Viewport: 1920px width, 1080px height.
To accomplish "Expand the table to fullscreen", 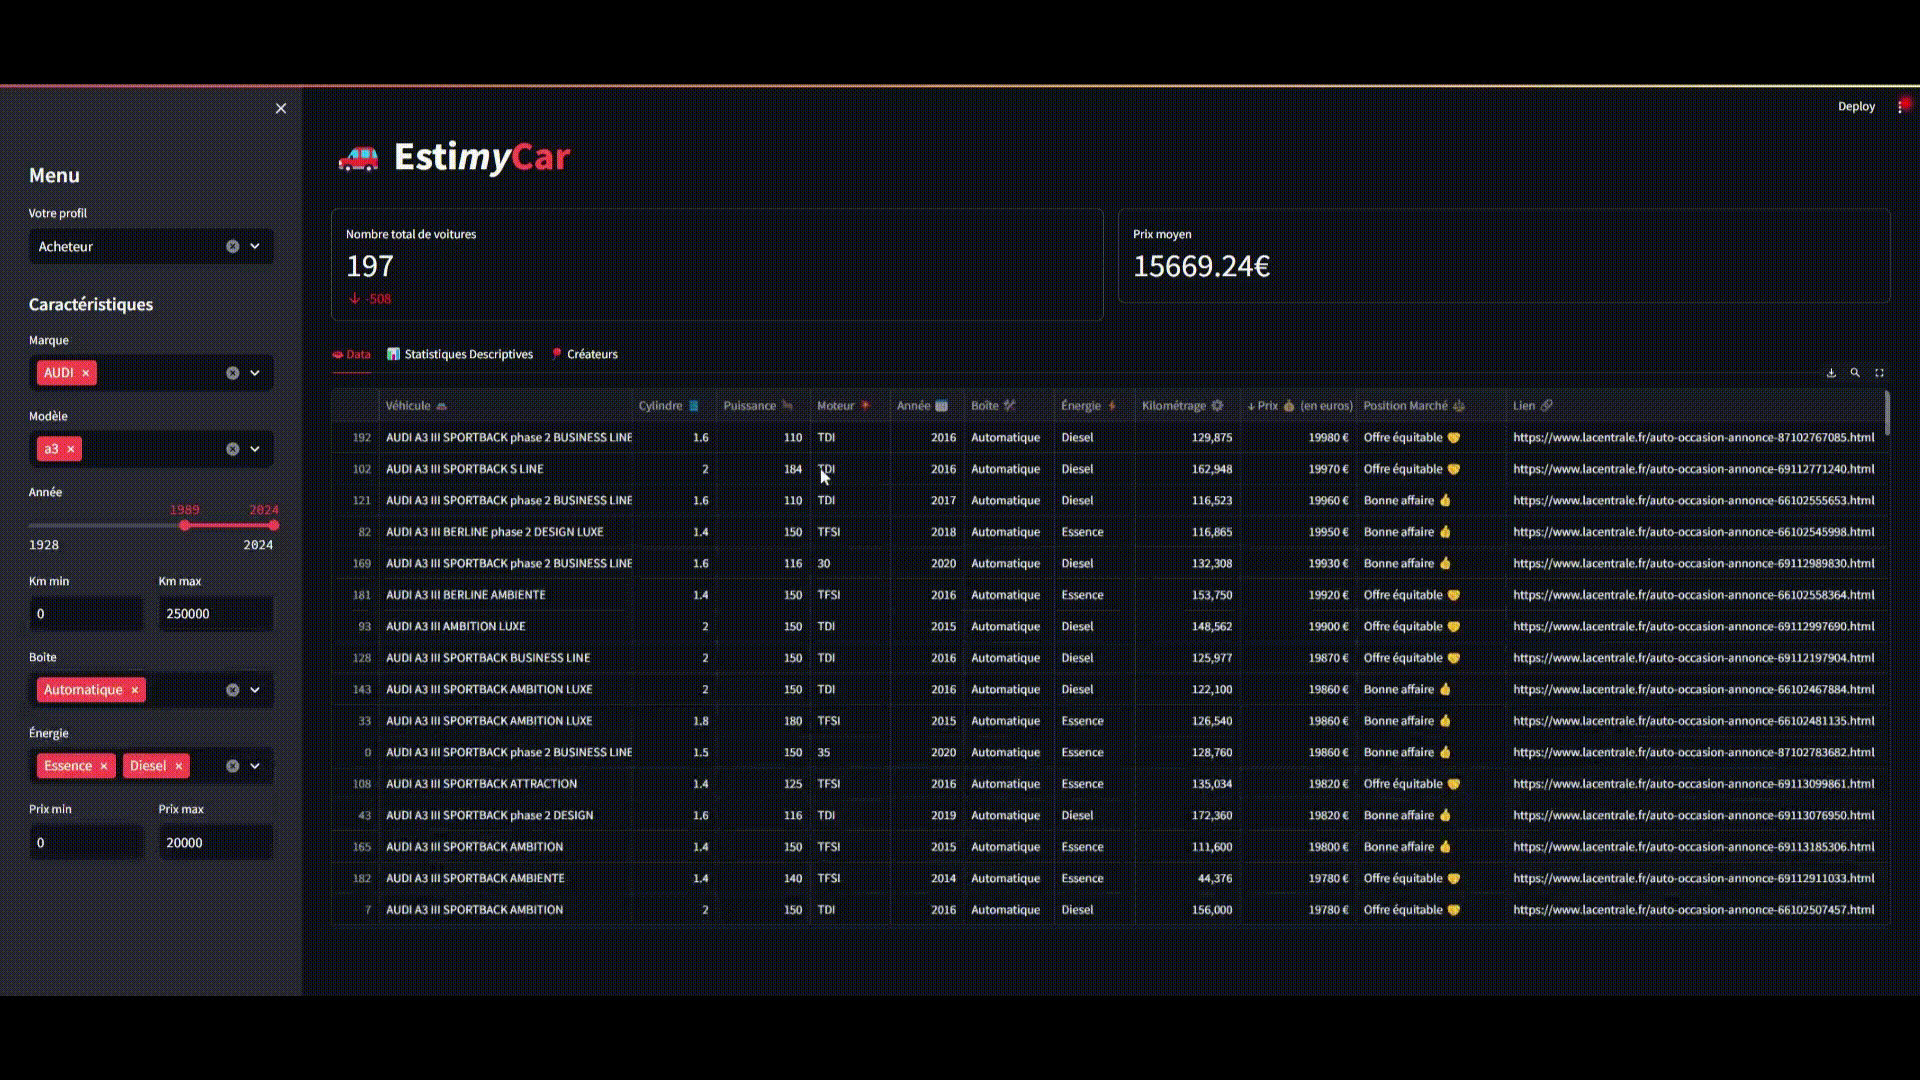I will (1879, 373).
